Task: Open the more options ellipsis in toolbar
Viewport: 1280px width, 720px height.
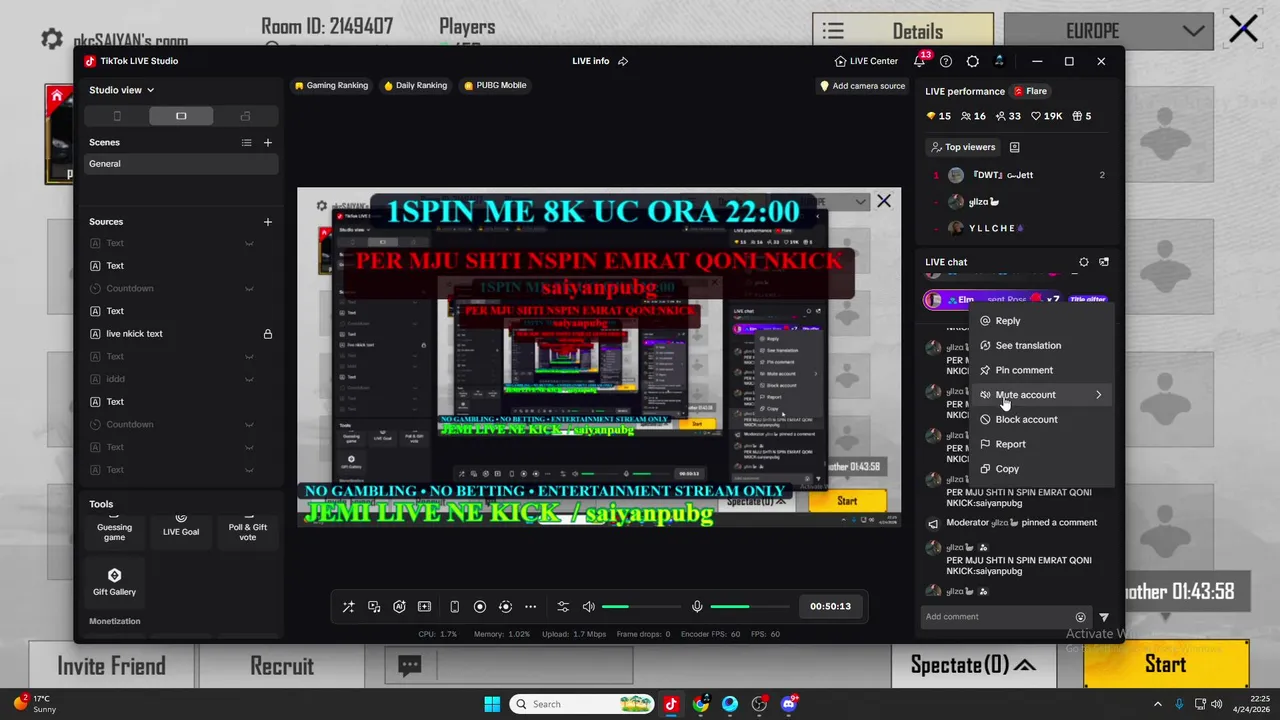Action: [531, 607]
